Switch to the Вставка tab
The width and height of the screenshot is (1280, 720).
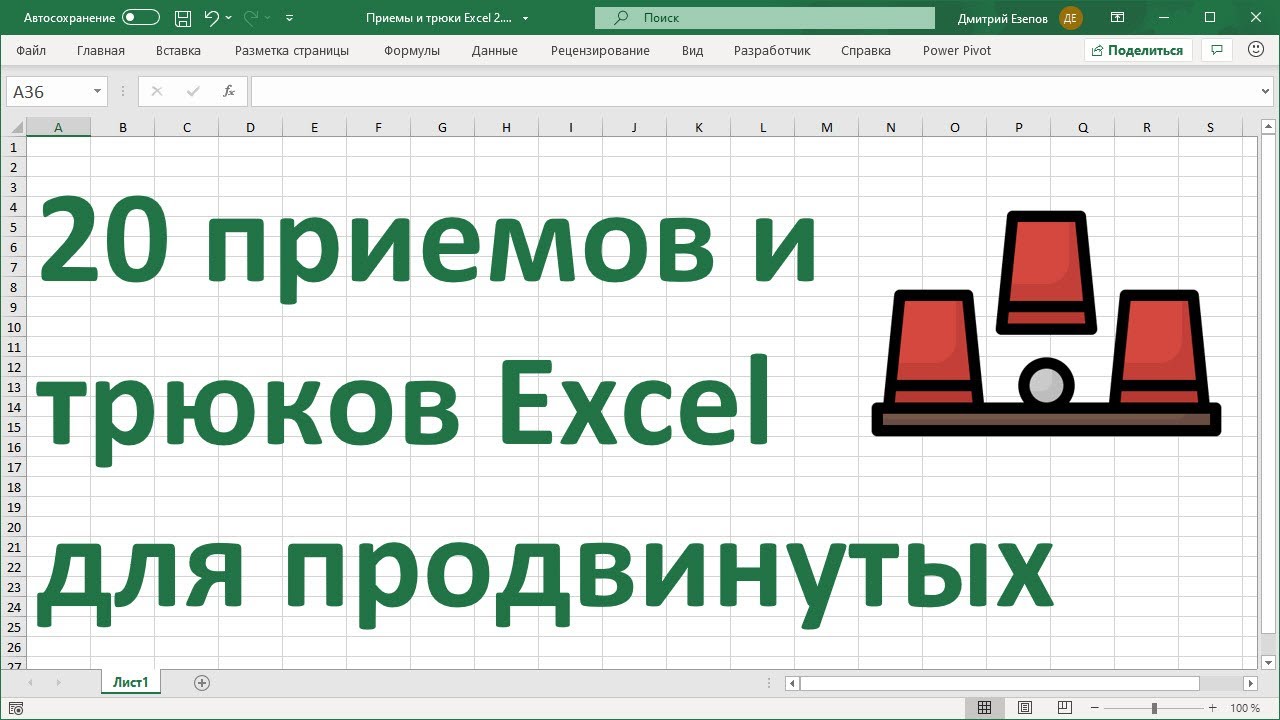[x=178, y=50]
